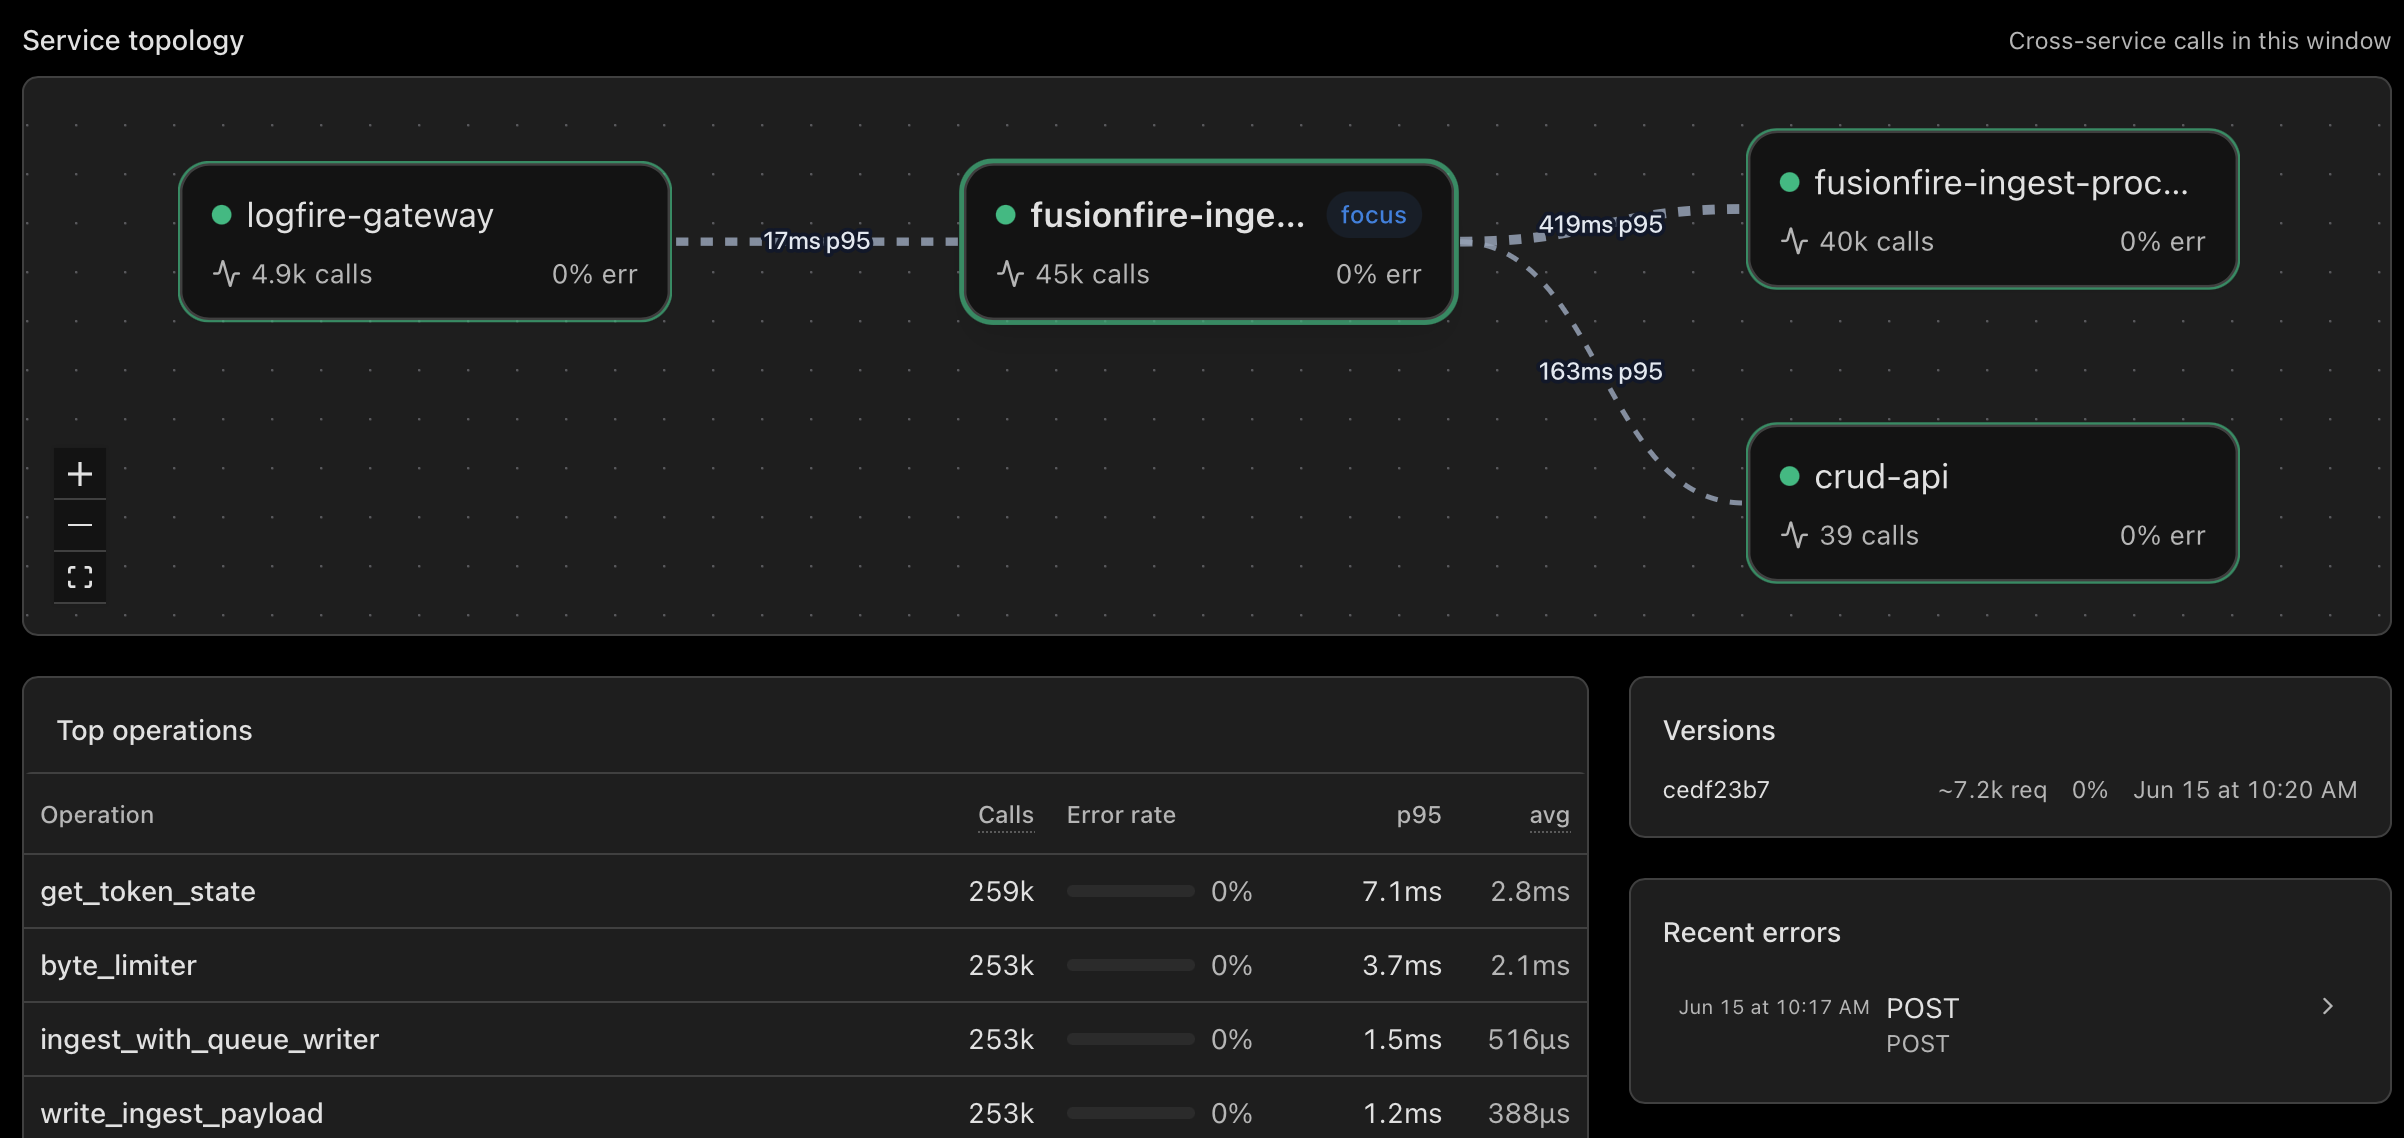2404x1138 pixels.
Task: Click the 259k calls value
Action: click(1001, 891)
